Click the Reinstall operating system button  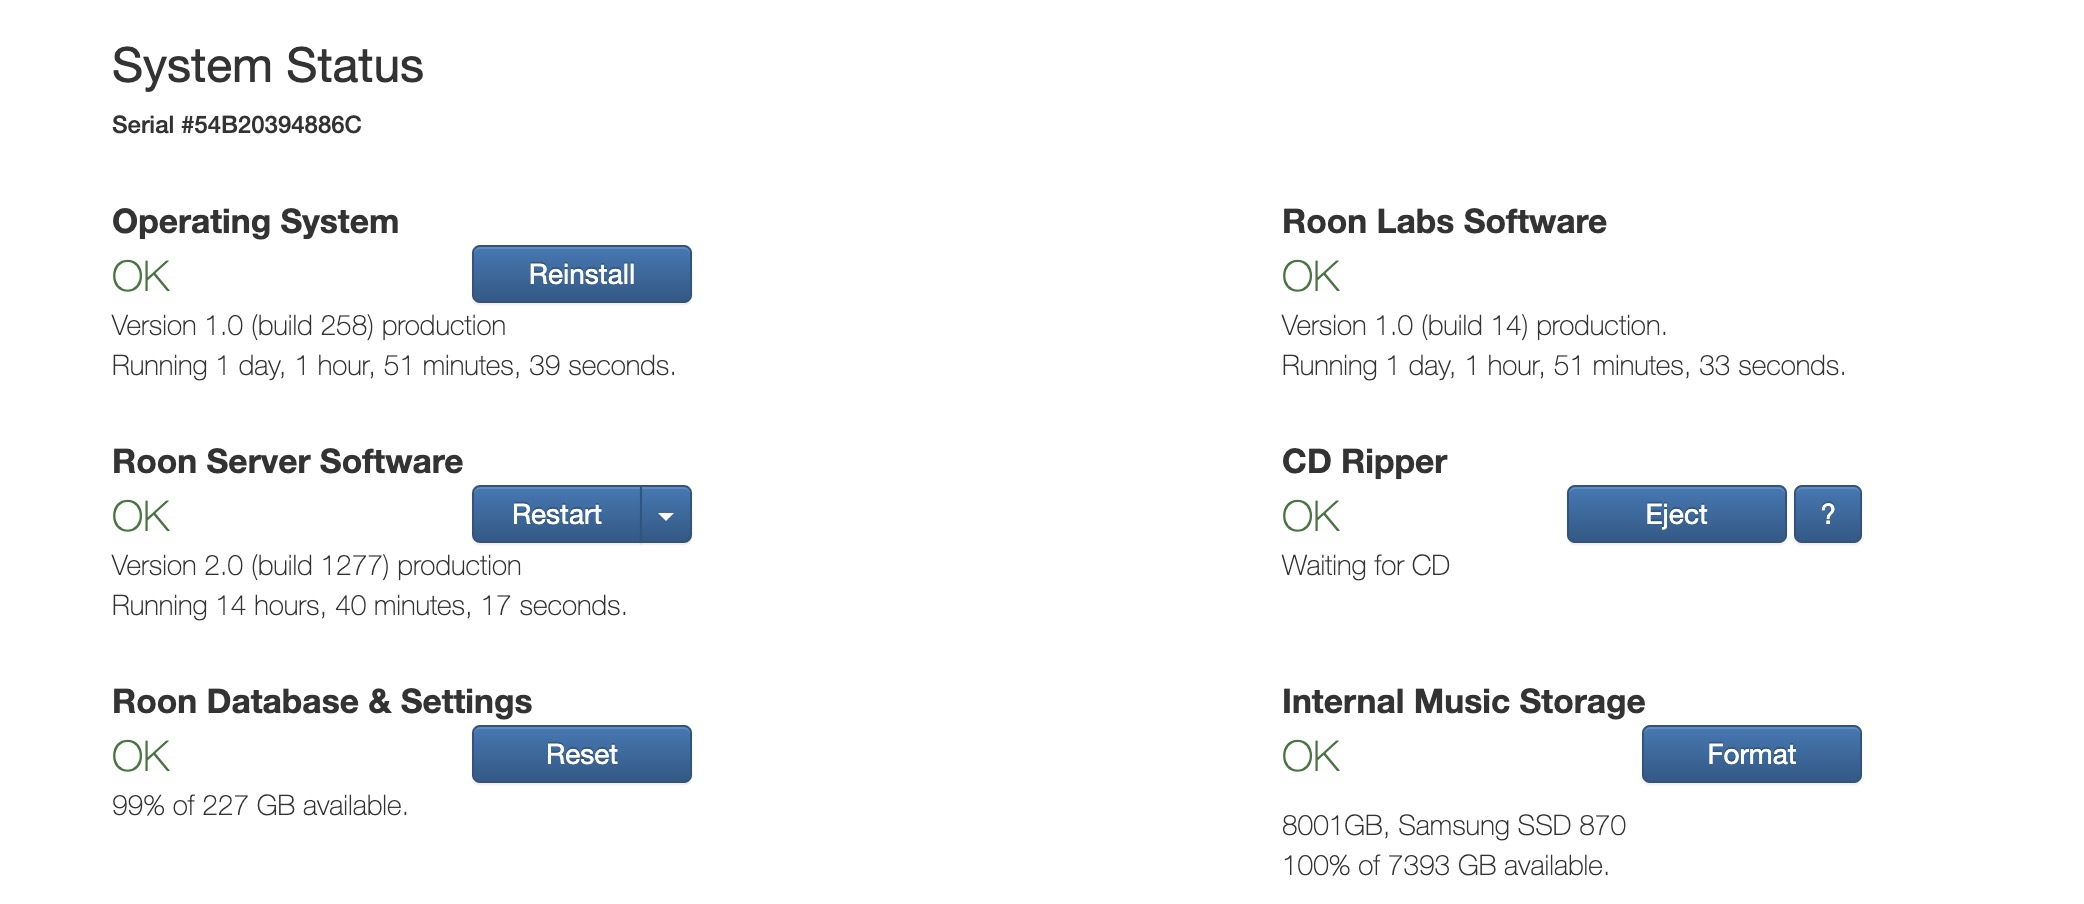(581, 274)
